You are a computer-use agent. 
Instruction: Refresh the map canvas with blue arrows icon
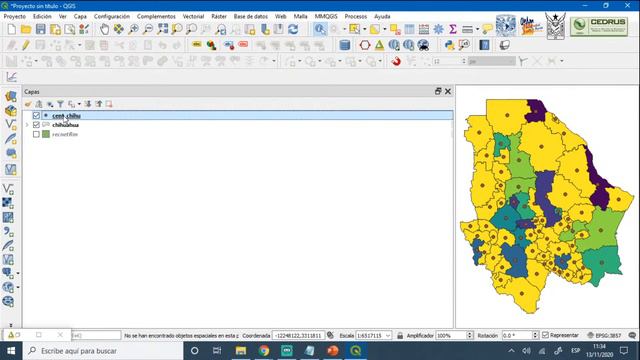point(293,29)
